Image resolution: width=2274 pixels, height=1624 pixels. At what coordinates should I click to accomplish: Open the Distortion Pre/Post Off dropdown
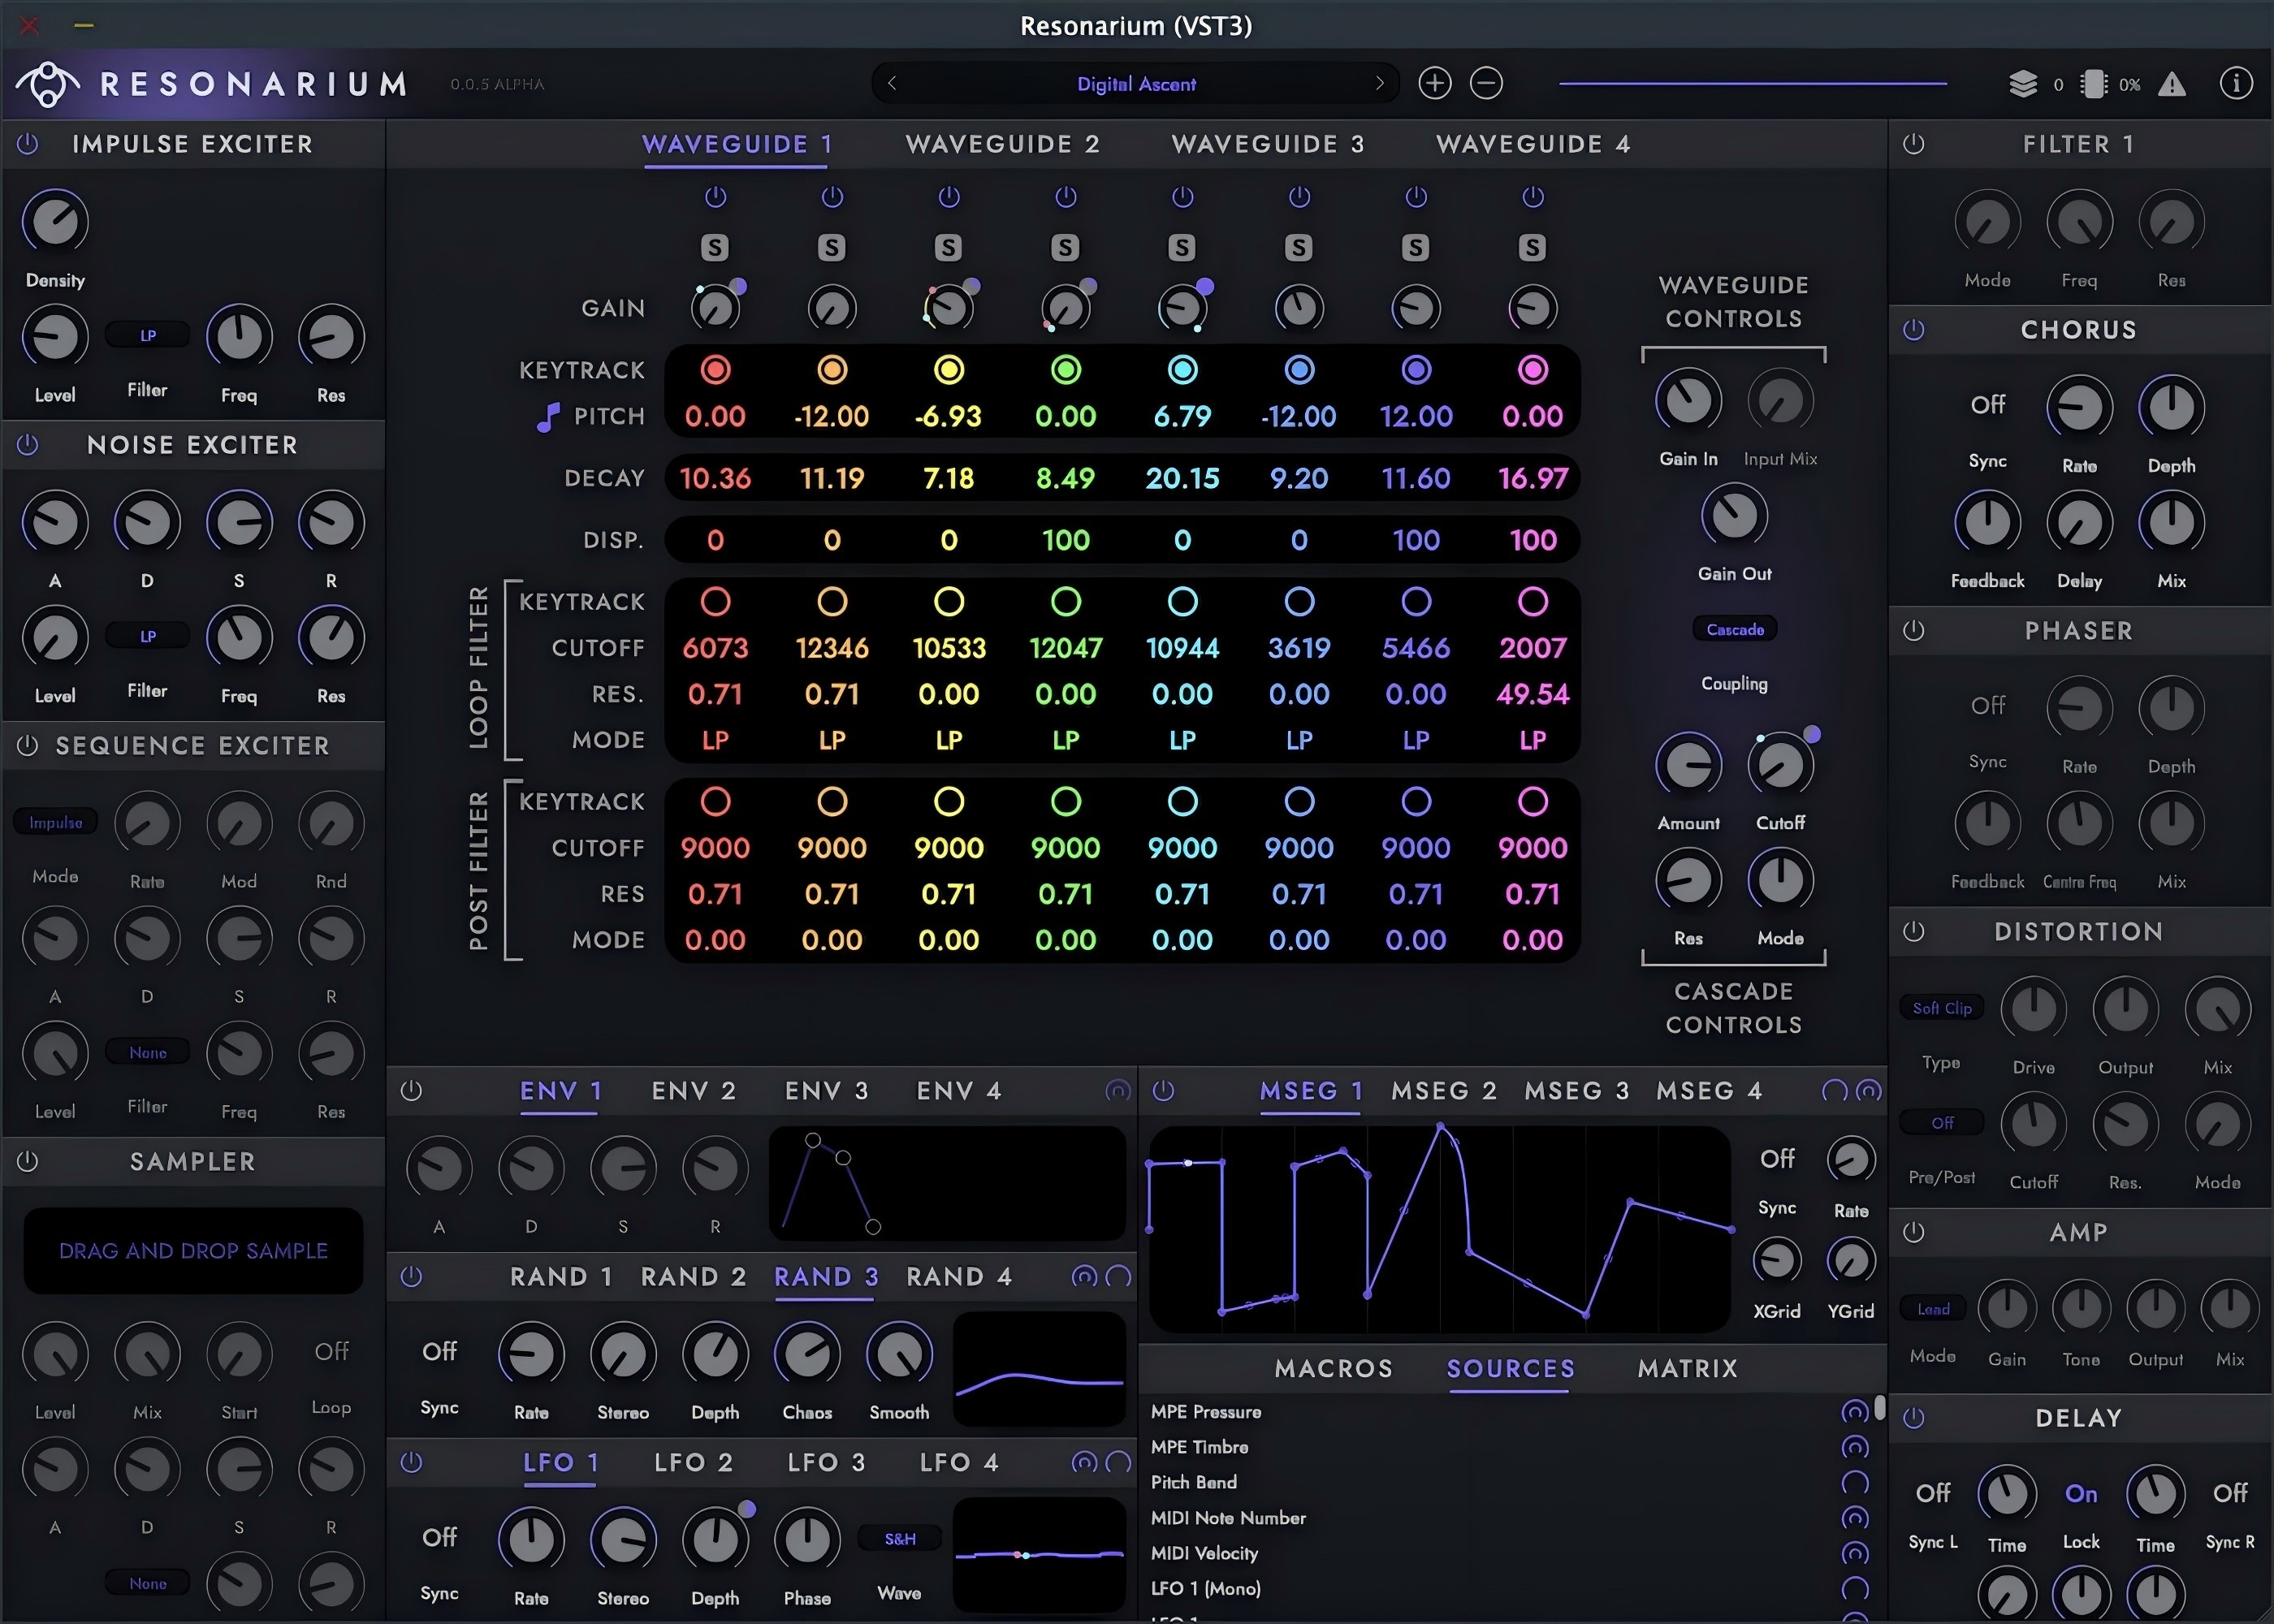[1942, 1124]
